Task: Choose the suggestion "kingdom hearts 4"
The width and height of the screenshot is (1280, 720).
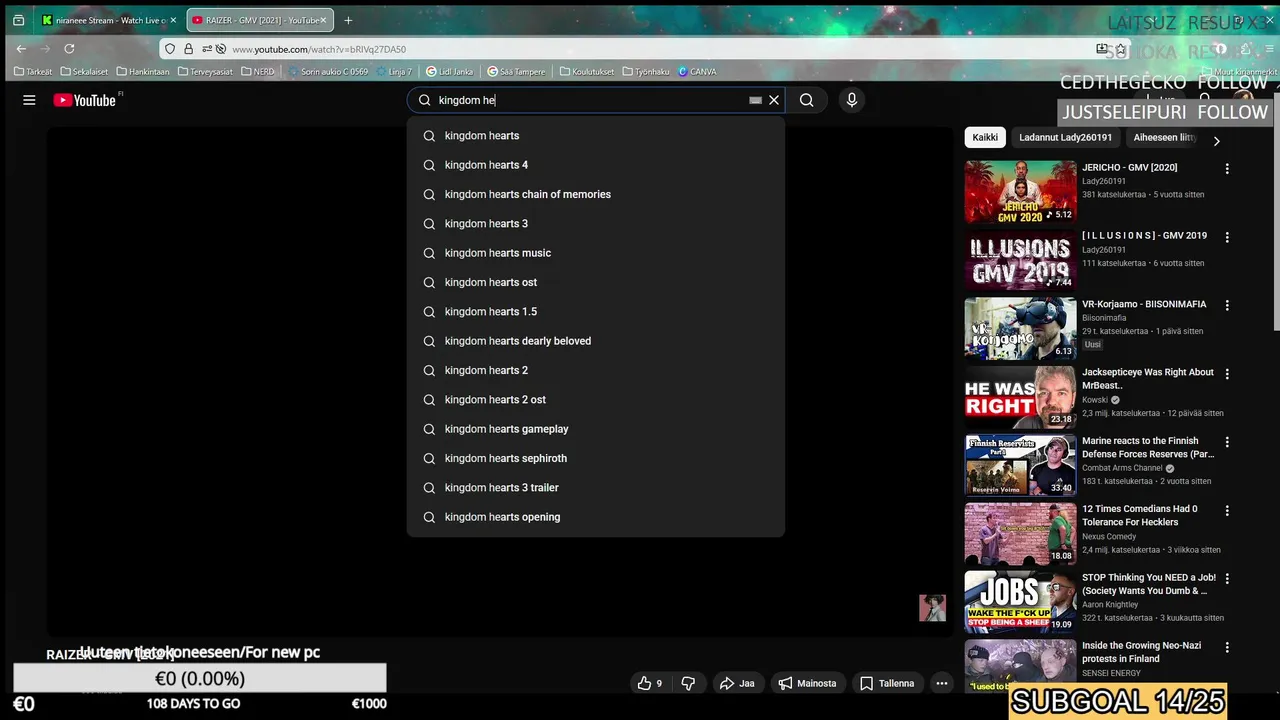Action: click(596, 165)
